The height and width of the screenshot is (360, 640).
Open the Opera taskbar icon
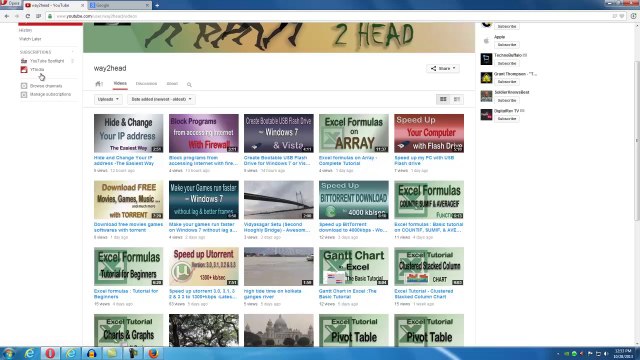[x=50, y=353]
